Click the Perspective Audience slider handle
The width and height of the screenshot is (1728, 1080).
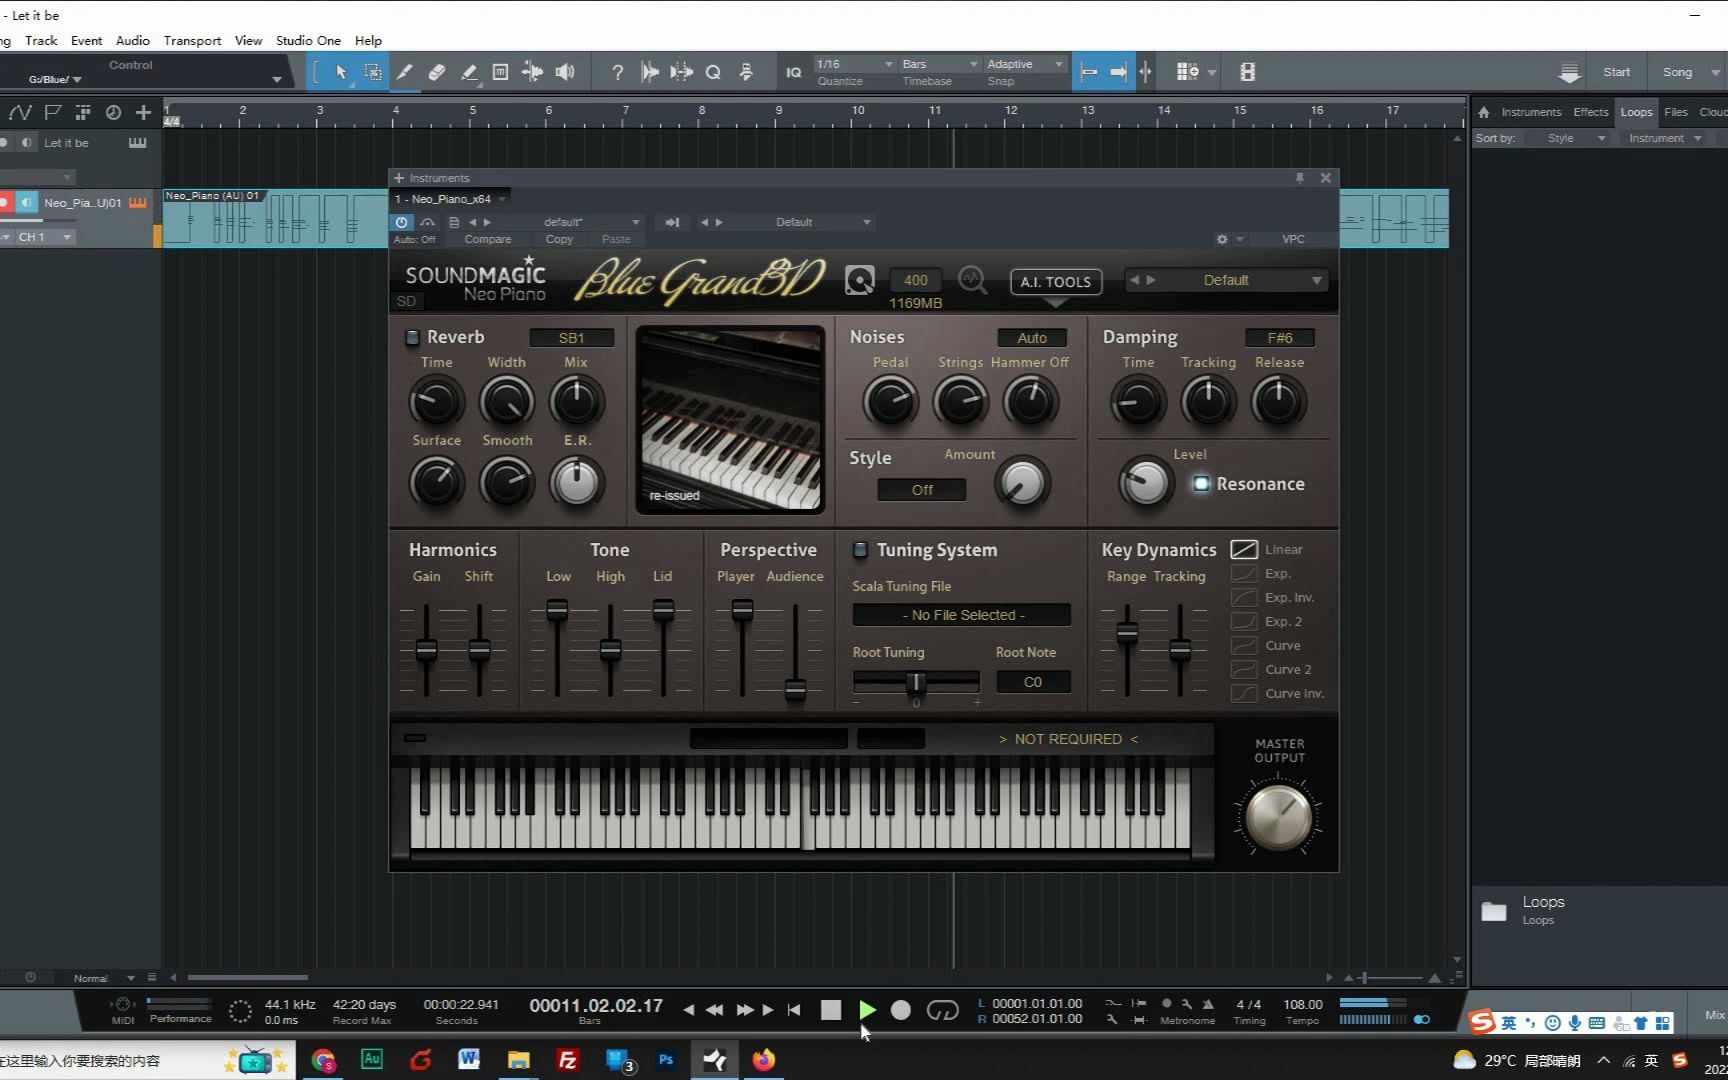point(795,690)
